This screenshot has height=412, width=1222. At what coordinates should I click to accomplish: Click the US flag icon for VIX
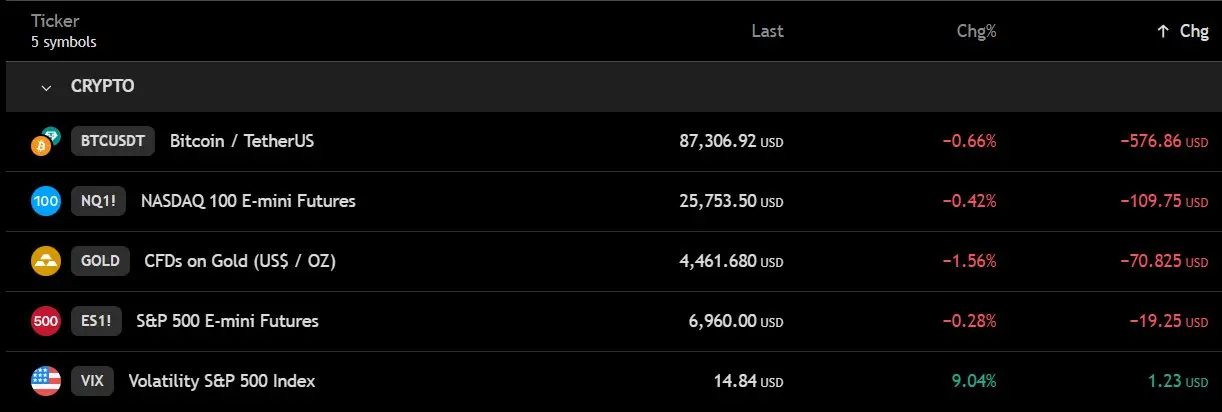[46, 381]
